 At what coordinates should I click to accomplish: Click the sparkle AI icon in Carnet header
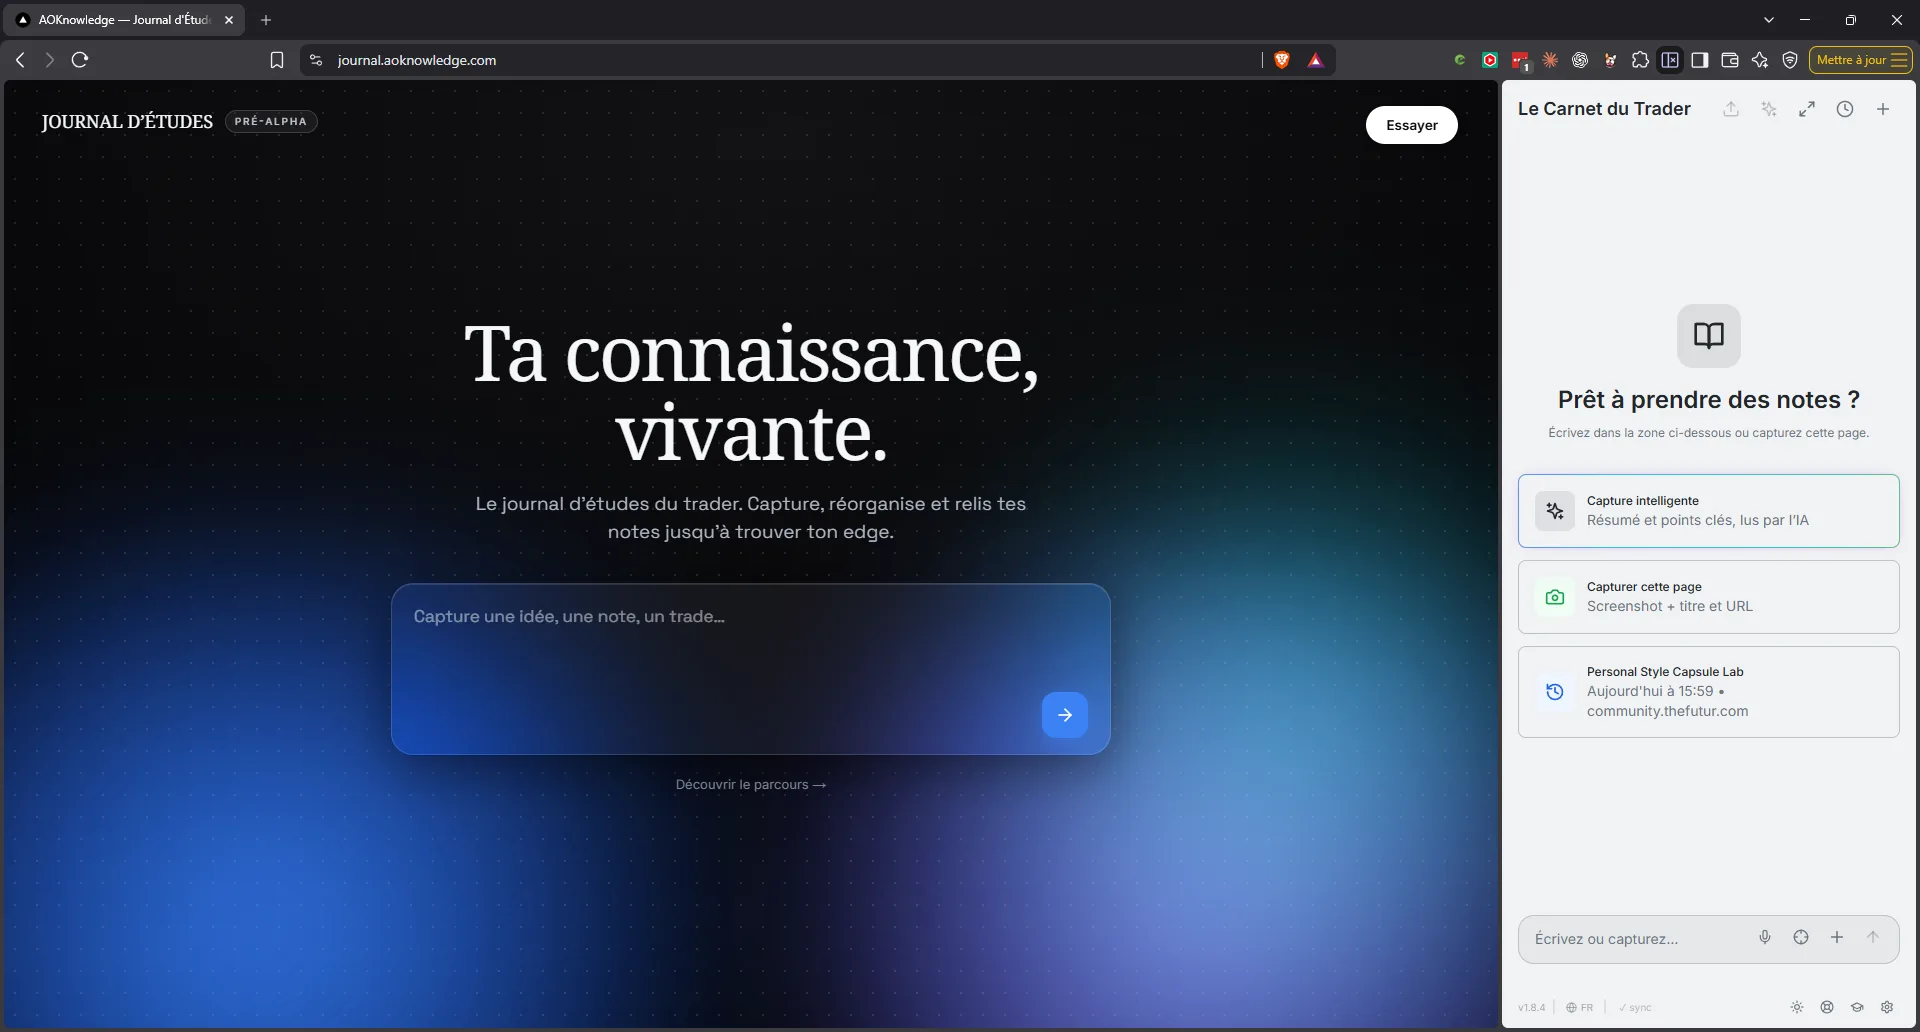coord(1769,109)
